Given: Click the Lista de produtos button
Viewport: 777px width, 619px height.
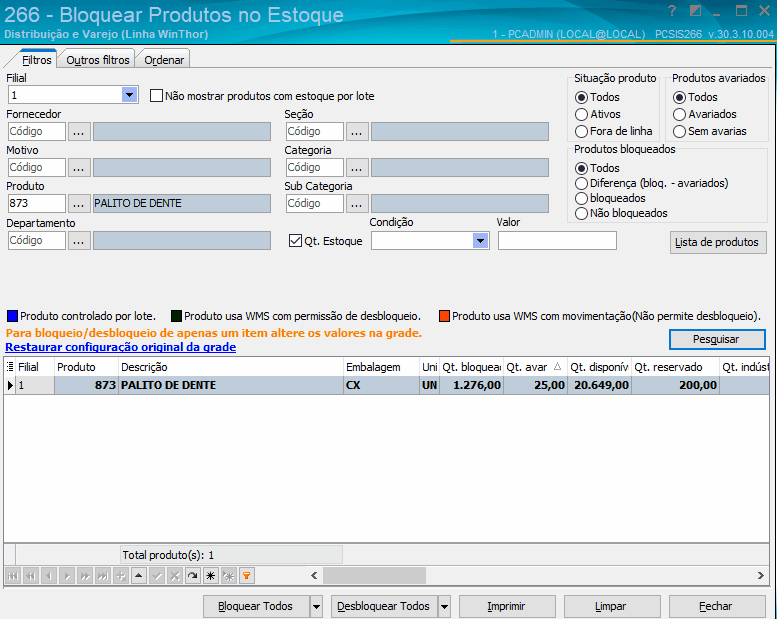Looking at the screenshot, I should pos(718,242).
